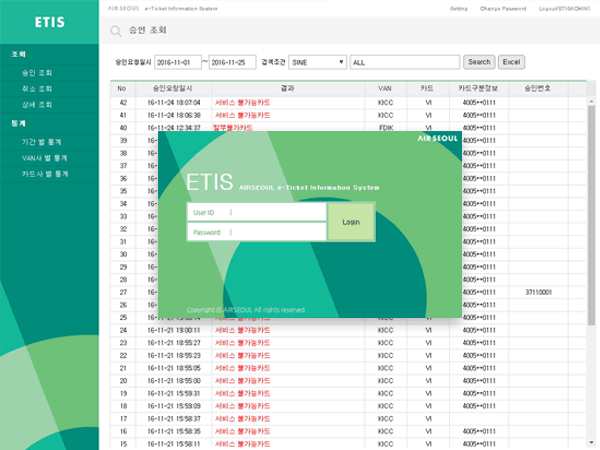Focus the start date field 2016-11-01
The image size is (600, 450).
(x=178, y=62)
